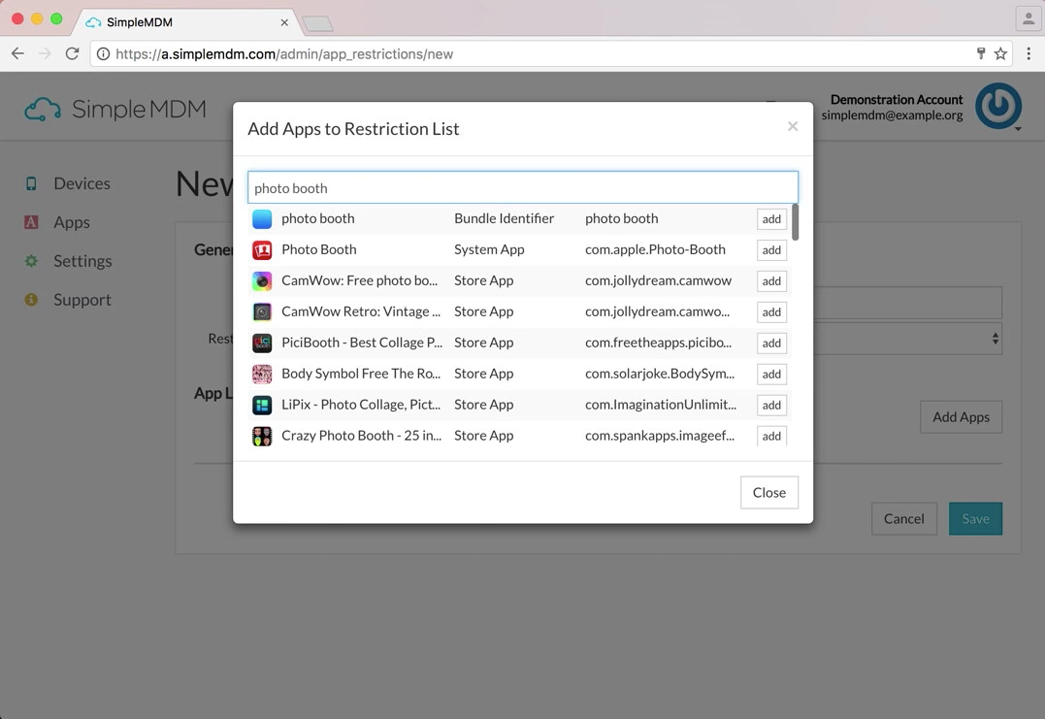
Task: Close the SimpleMDM browser tab
Action: [x=285, y=22]
